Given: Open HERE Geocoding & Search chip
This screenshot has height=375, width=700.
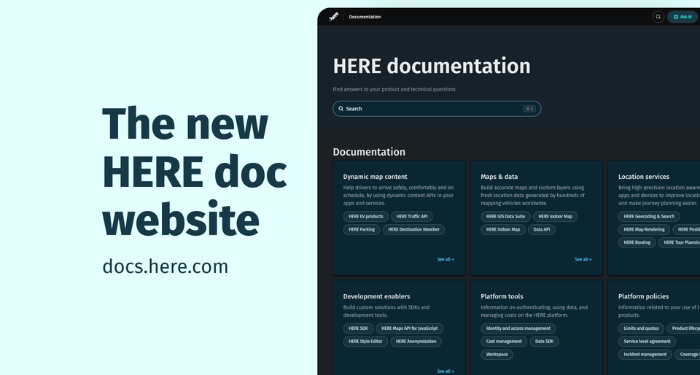Looking at the screenshot, I should 649,217.
